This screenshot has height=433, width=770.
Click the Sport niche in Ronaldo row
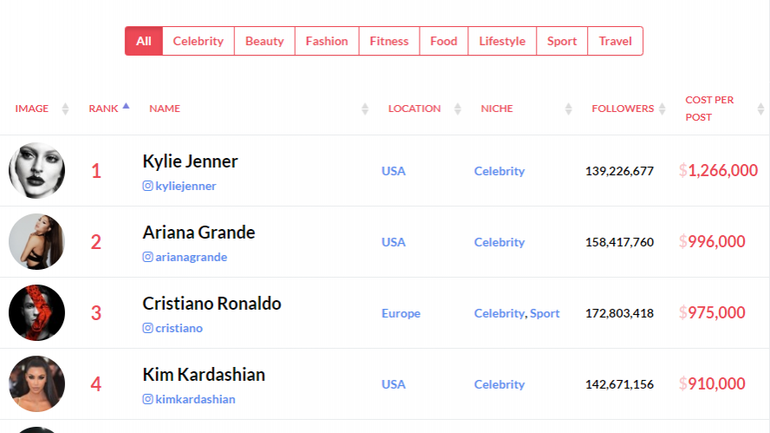[545, 314]
